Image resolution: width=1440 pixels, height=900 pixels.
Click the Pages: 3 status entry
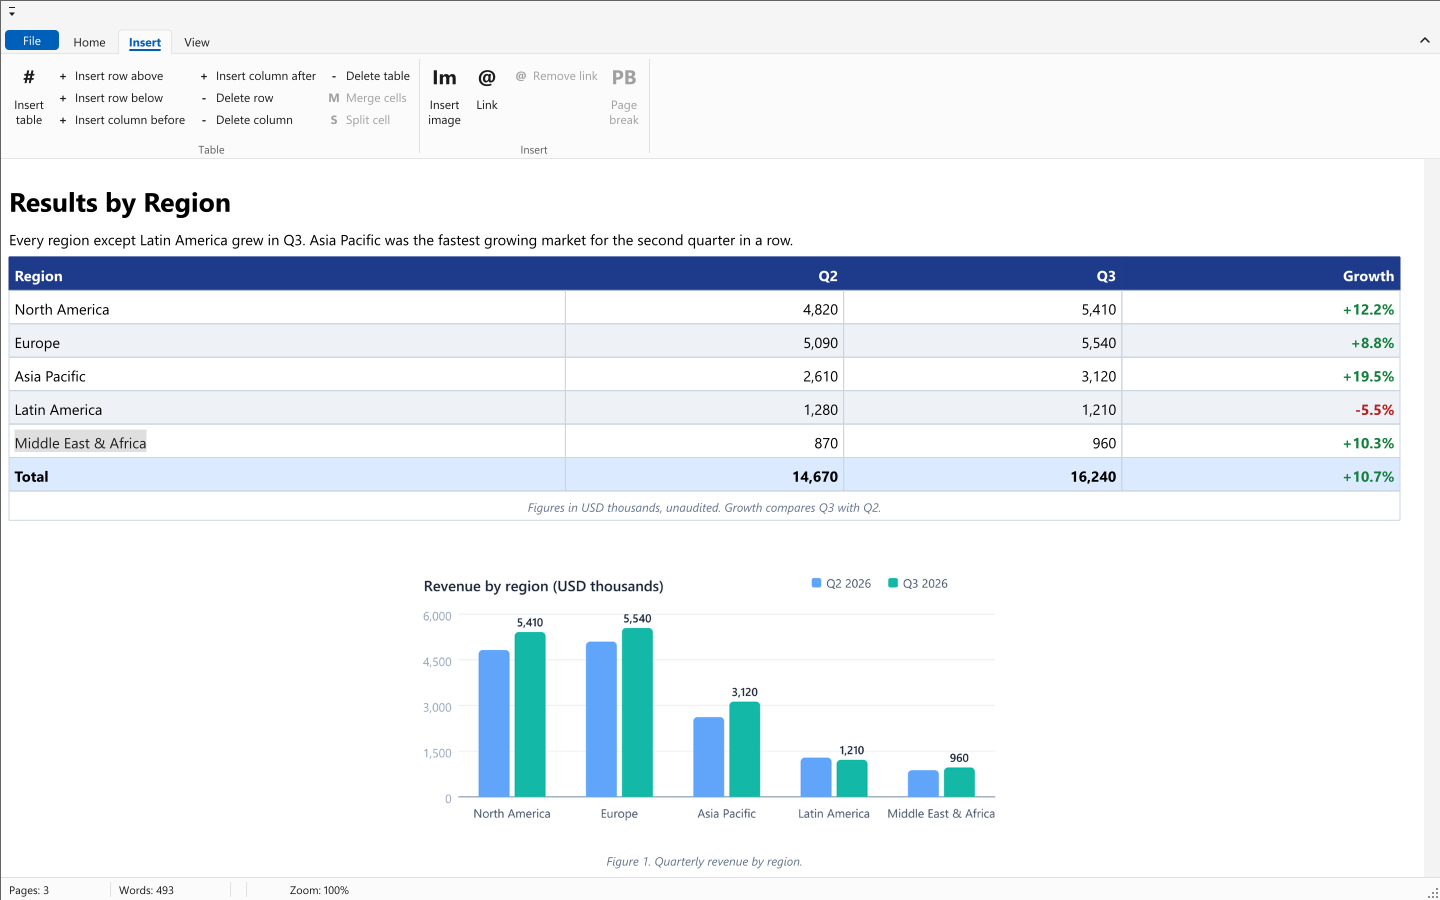29,890
